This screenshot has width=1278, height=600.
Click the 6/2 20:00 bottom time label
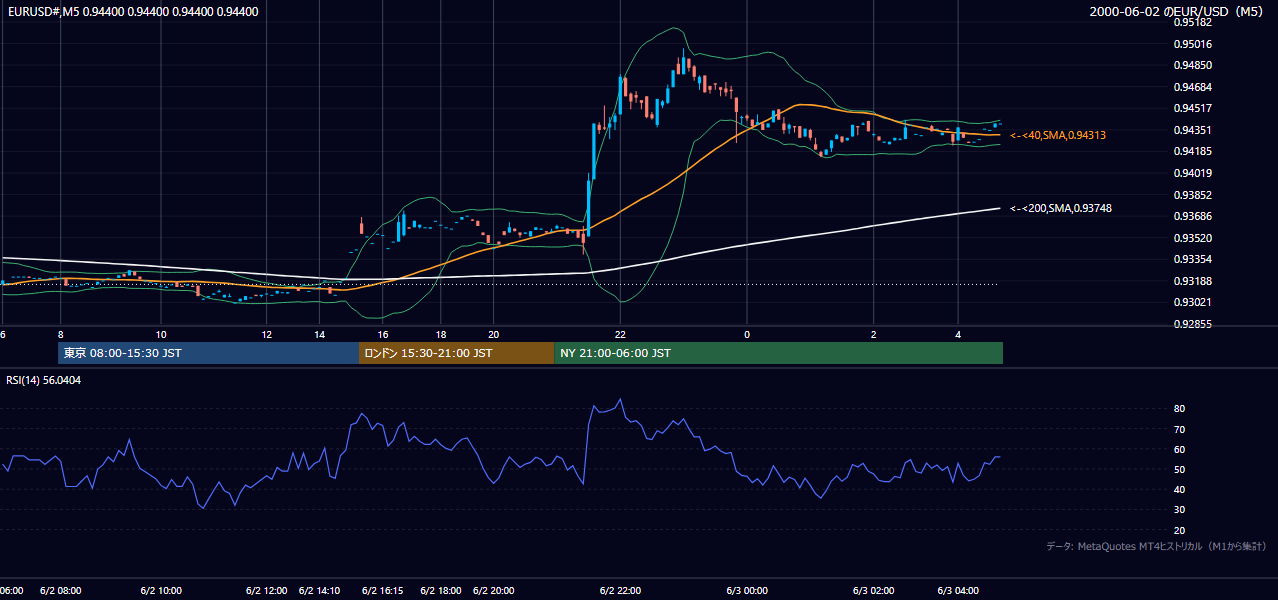[x=493, y=591]
